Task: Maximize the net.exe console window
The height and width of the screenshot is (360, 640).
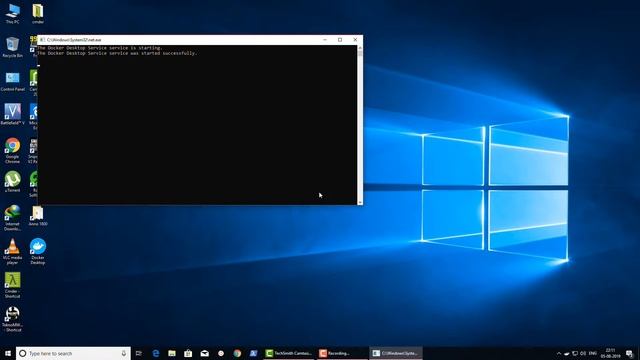Action: click(x=340, y=40)
